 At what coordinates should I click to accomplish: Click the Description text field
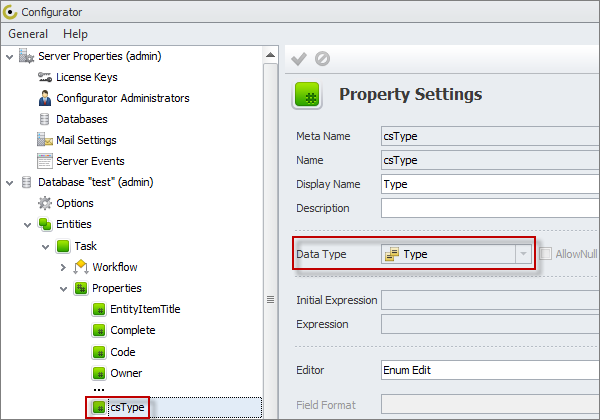pyautogui.click(x=490, y=208)
